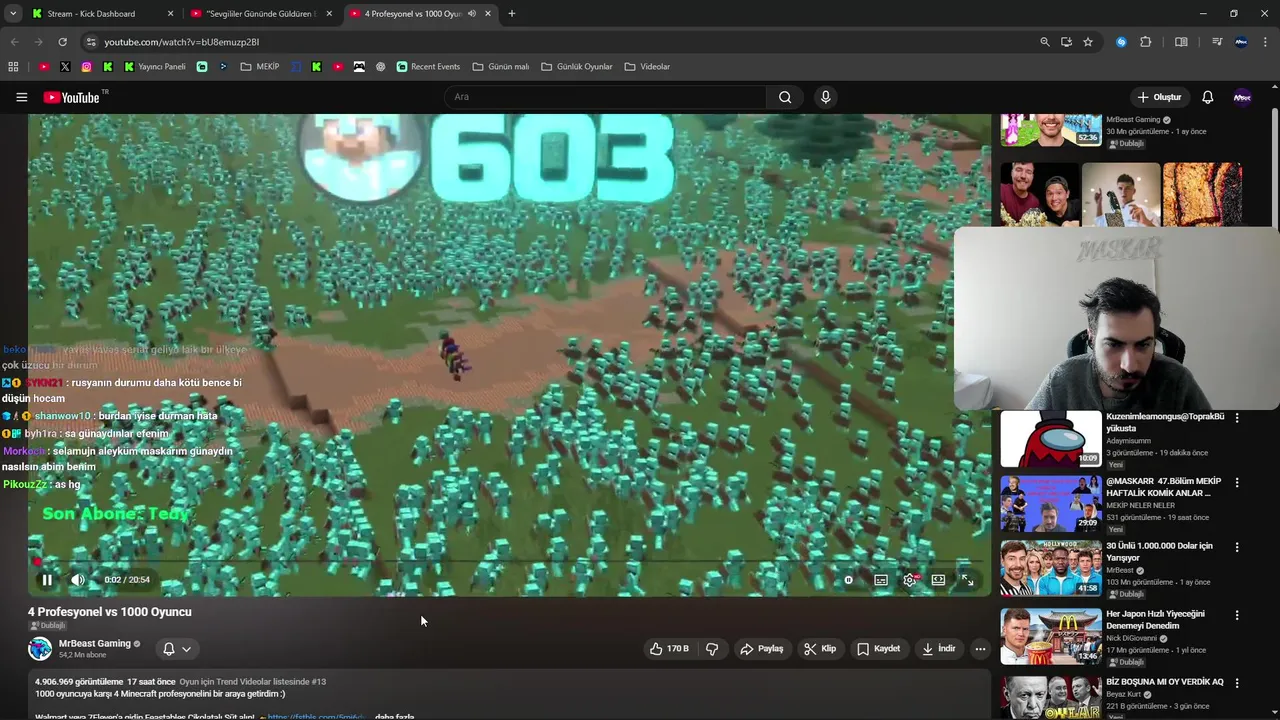This screenshot has height=720, width=1280.
Task: Focus the Ara search field
Action: pyautogui.click(x=605, y=97)
